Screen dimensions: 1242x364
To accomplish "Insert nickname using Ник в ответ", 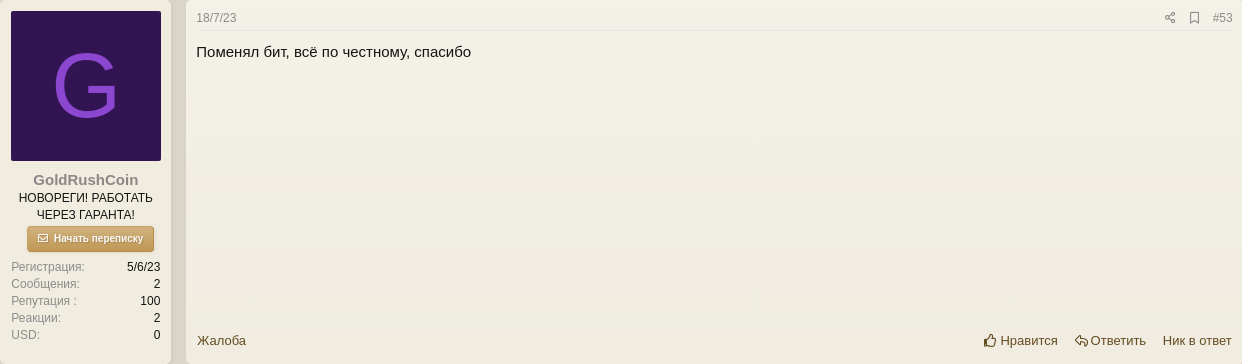I will (x=1197, y=340).
